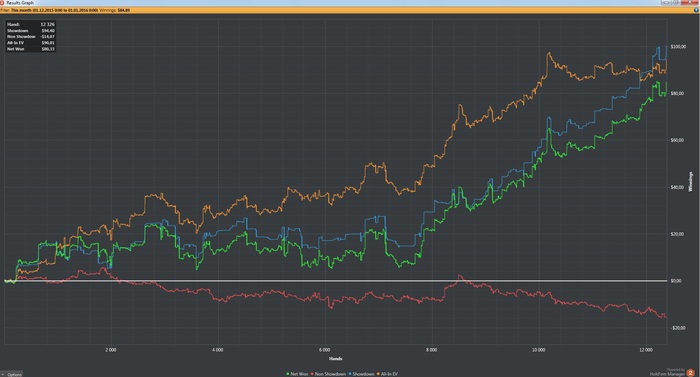
Task: Toggle the Showdown legend entry
Action: (x=361, y=374)
